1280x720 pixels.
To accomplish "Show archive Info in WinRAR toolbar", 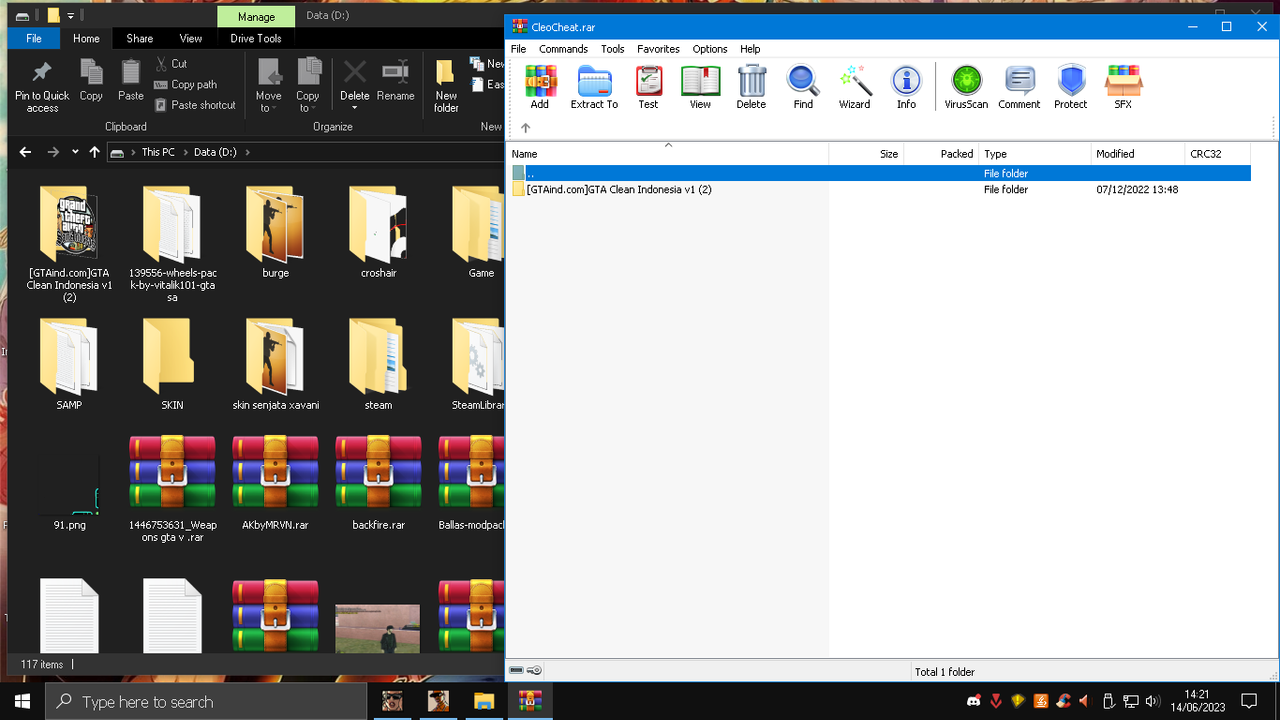I will click(x=906, y=87).
